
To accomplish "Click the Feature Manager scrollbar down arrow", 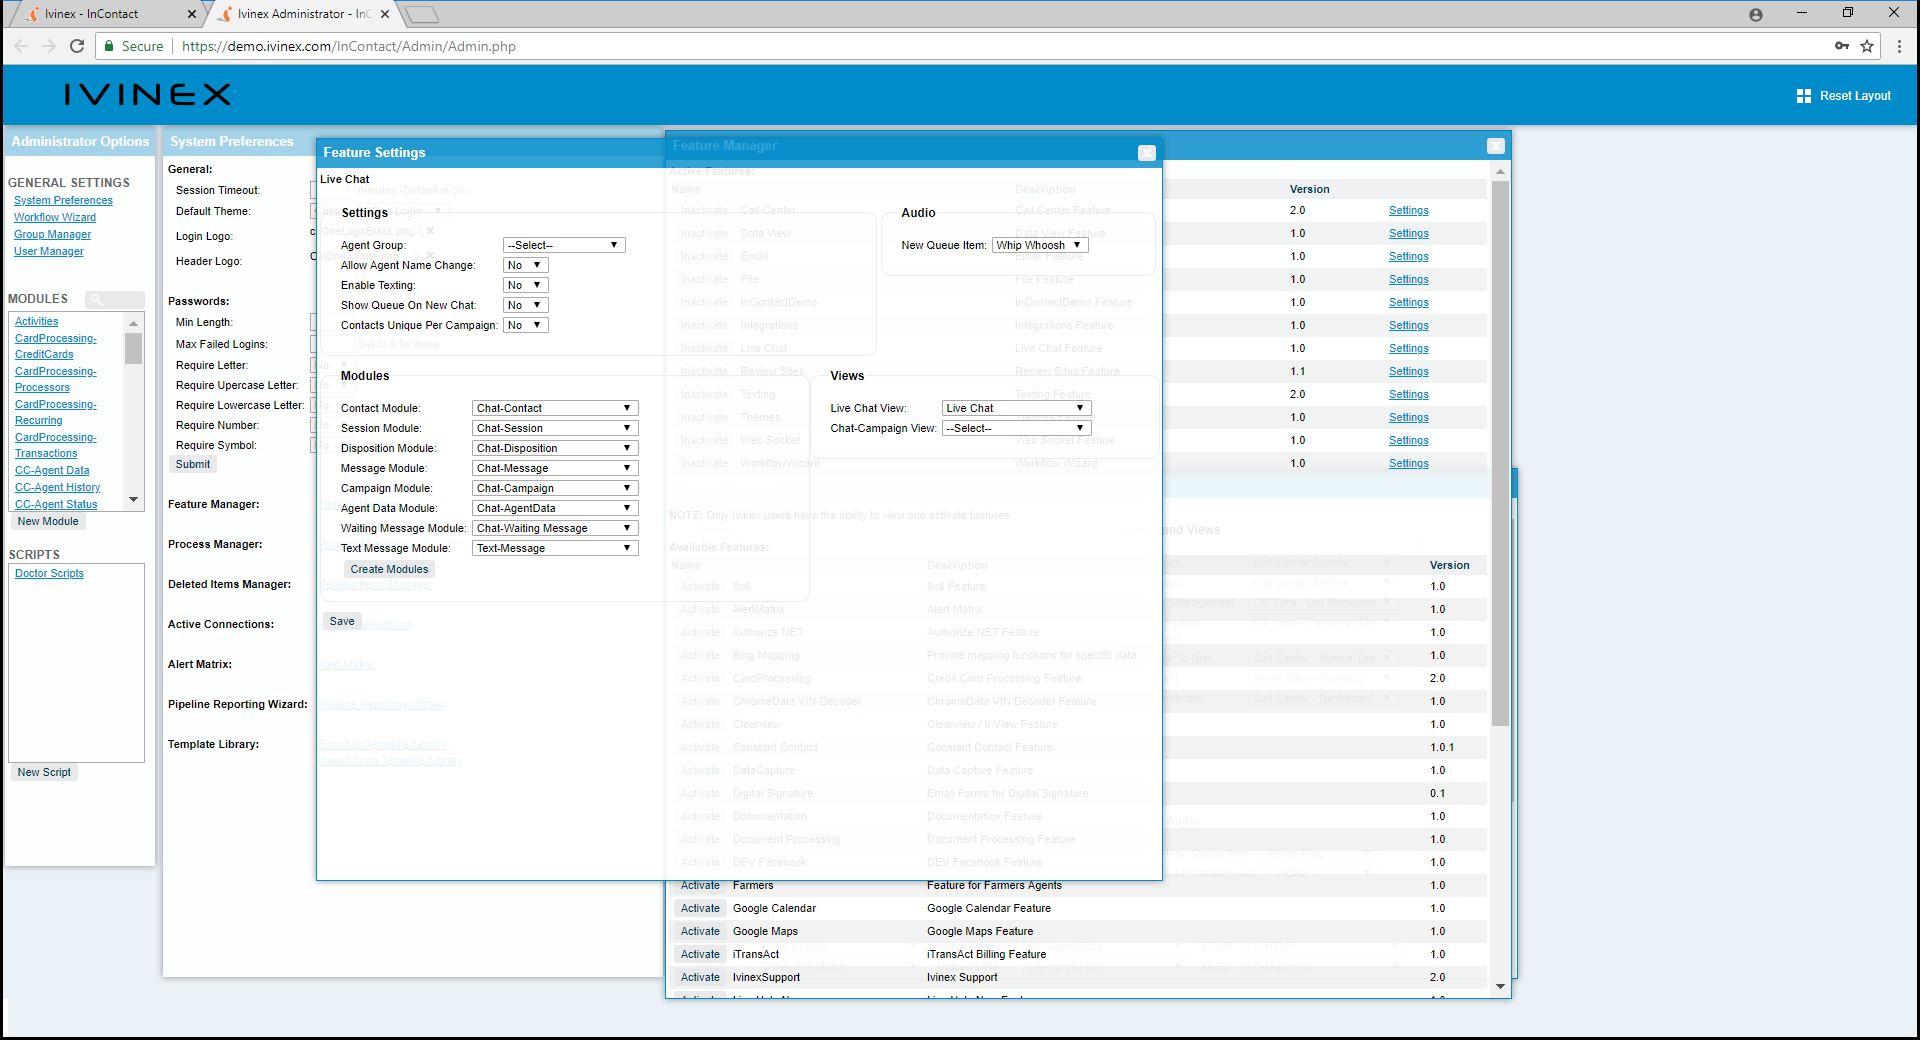I will [1500, 987].
